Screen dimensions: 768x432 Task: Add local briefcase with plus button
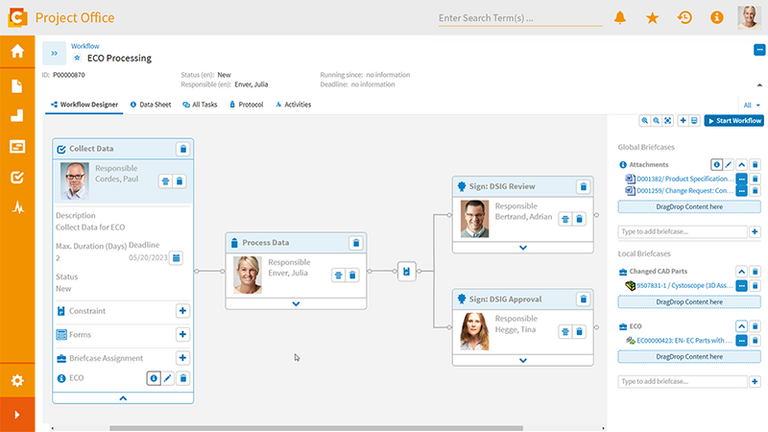tap(755, 382)
